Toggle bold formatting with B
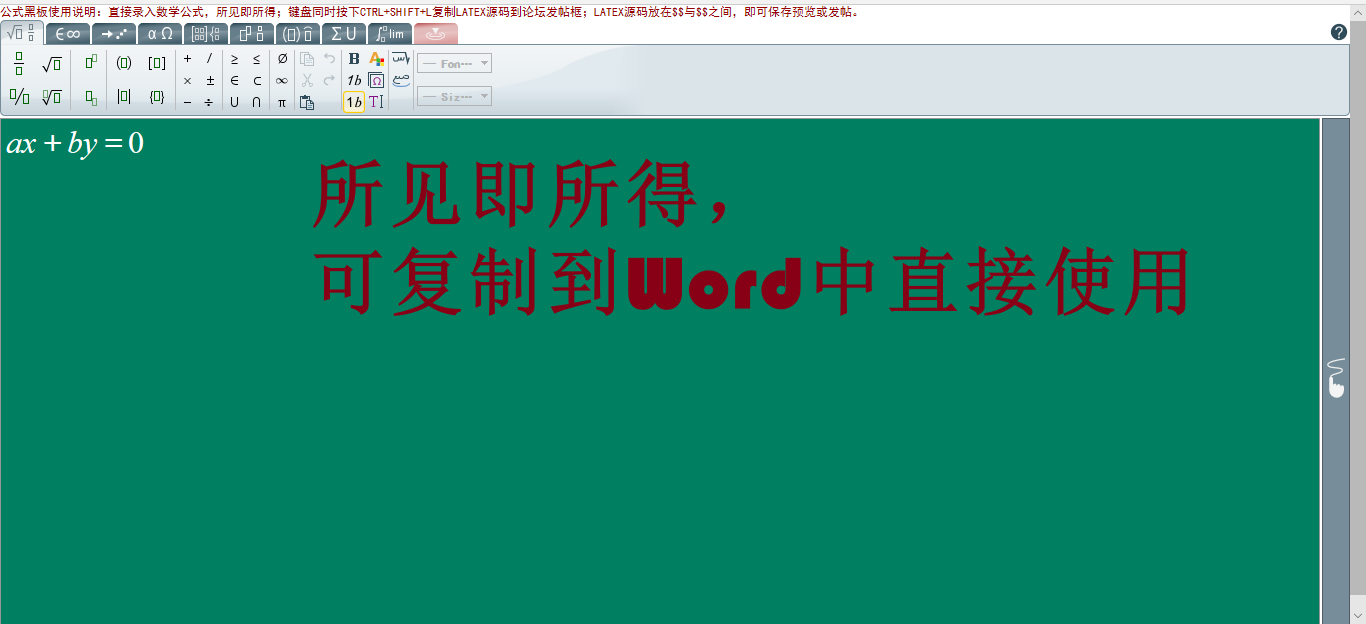Image resolution: width=1366 pixels, height=624 pixels. 354,58
